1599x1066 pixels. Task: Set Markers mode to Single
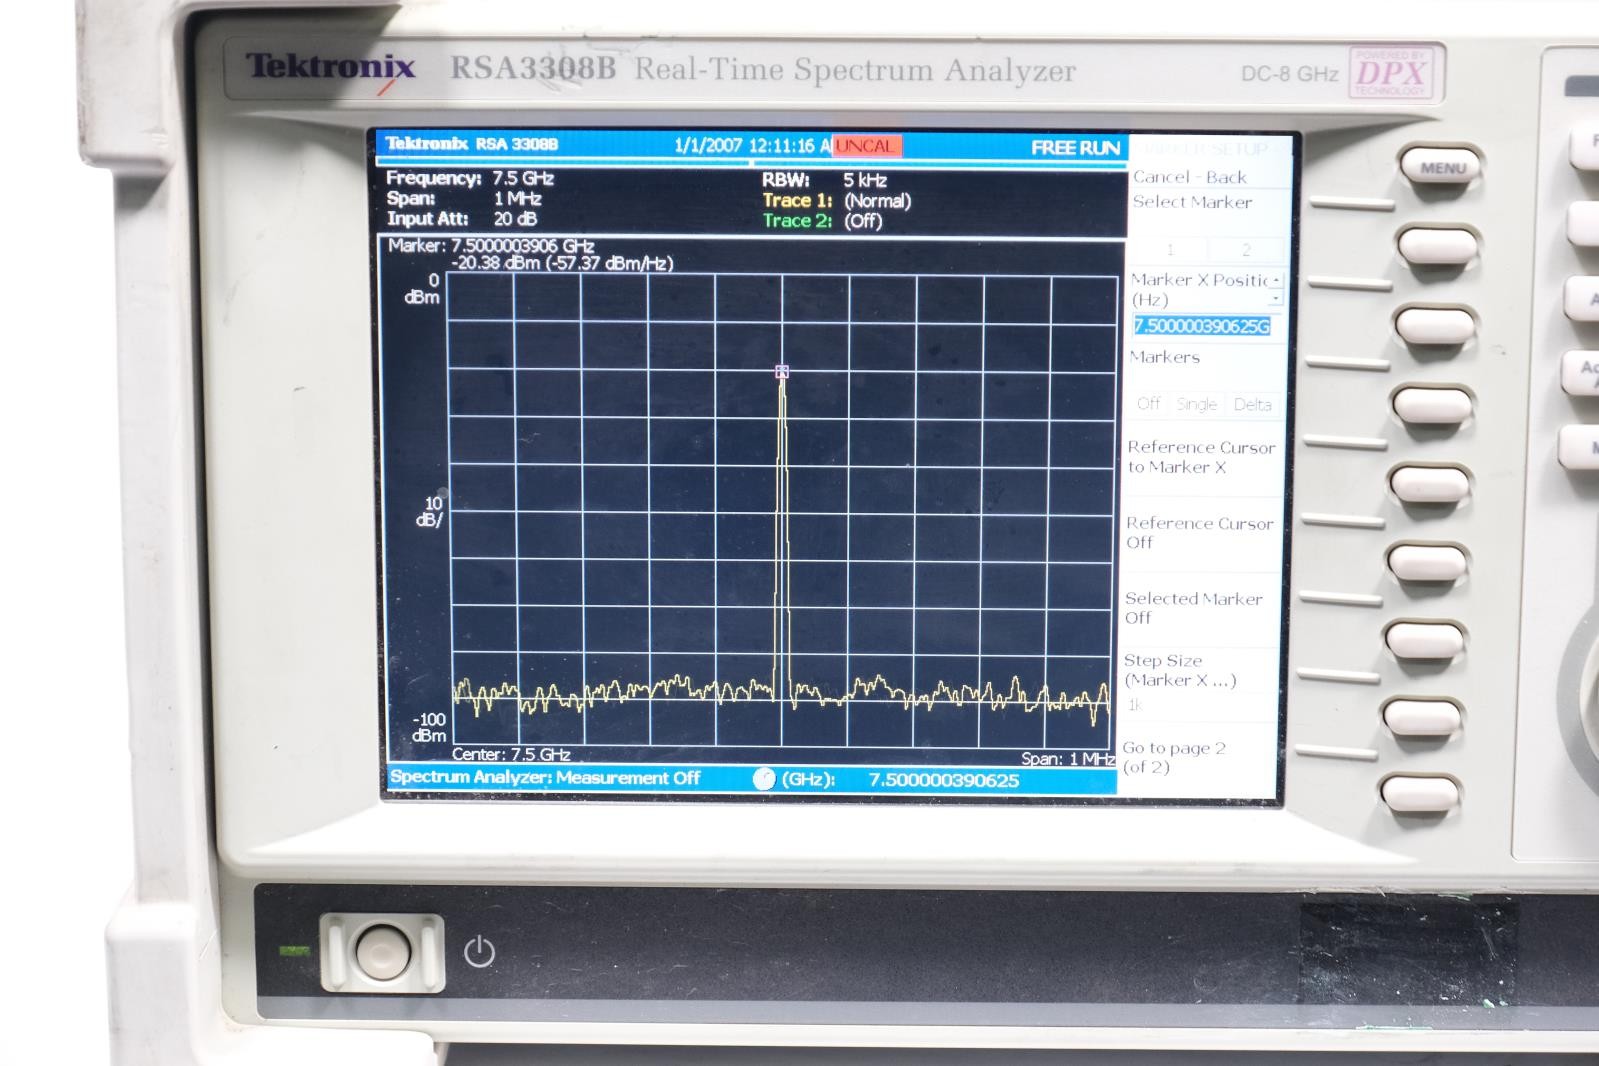tap(1197, 404)
